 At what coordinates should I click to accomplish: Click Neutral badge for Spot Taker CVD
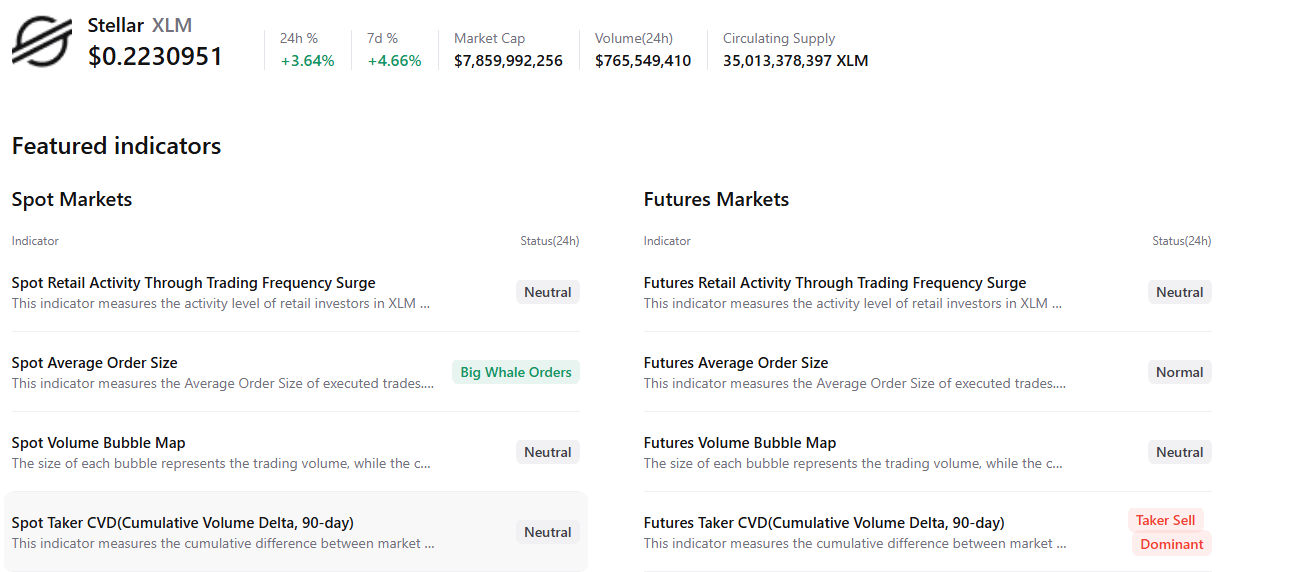point(548,532)
